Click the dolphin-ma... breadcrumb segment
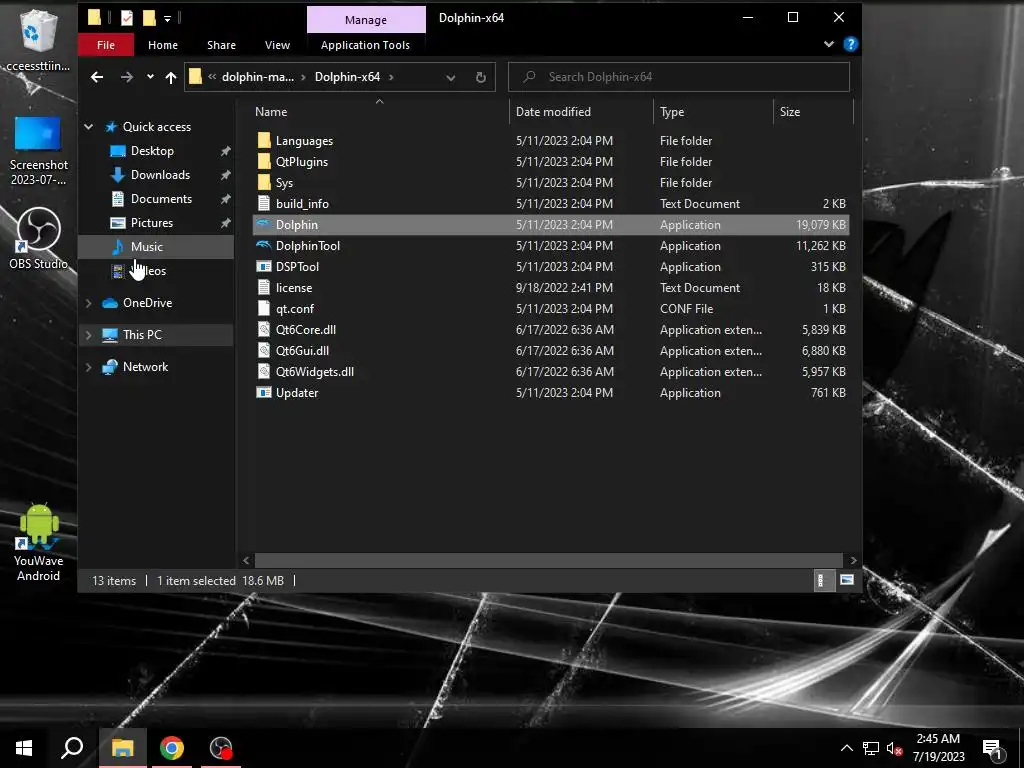Viewport: 1024px width, 768px height. (x=258, y=77)
